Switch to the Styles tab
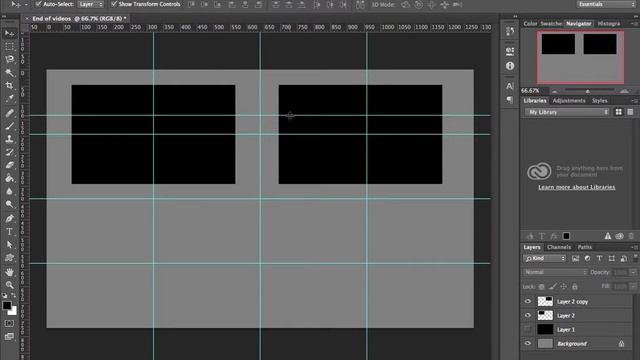The height and width of the screenshot is (360, 640). click(600, 100)
